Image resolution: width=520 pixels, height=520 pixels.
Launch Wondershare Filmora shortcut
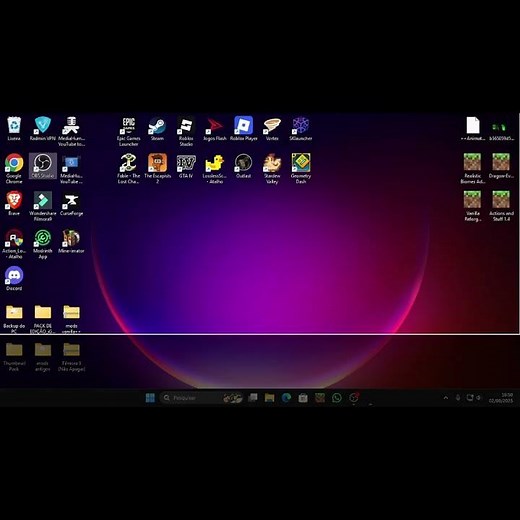tap(43, 206)
